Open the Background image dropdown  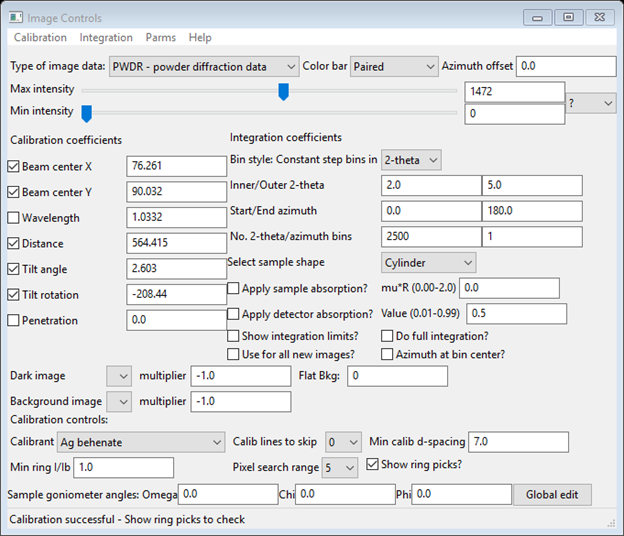coord(119,402)
